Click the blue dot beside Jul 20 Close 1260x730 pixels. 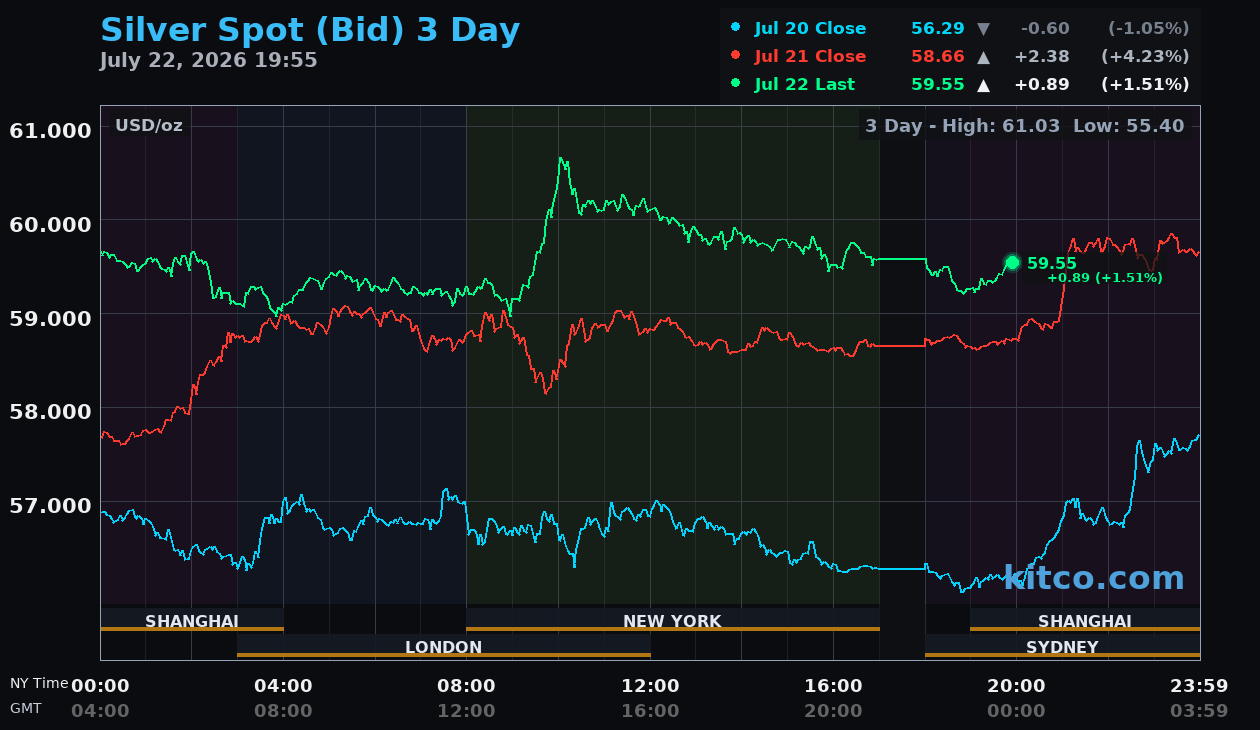pyautogui.click(x=736, y=27)
